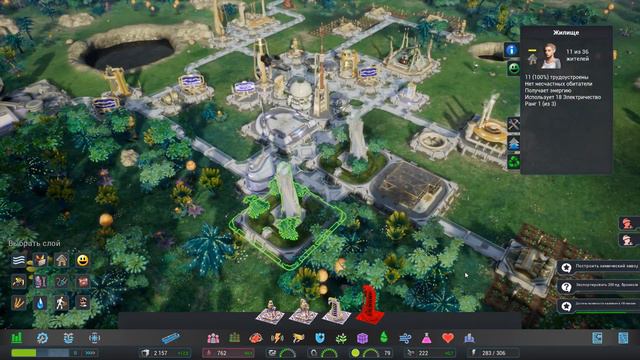Open the first blue map panel icon
Image resolution: width=640 pixels, height=360 pixels.
[x=597, y=338]
